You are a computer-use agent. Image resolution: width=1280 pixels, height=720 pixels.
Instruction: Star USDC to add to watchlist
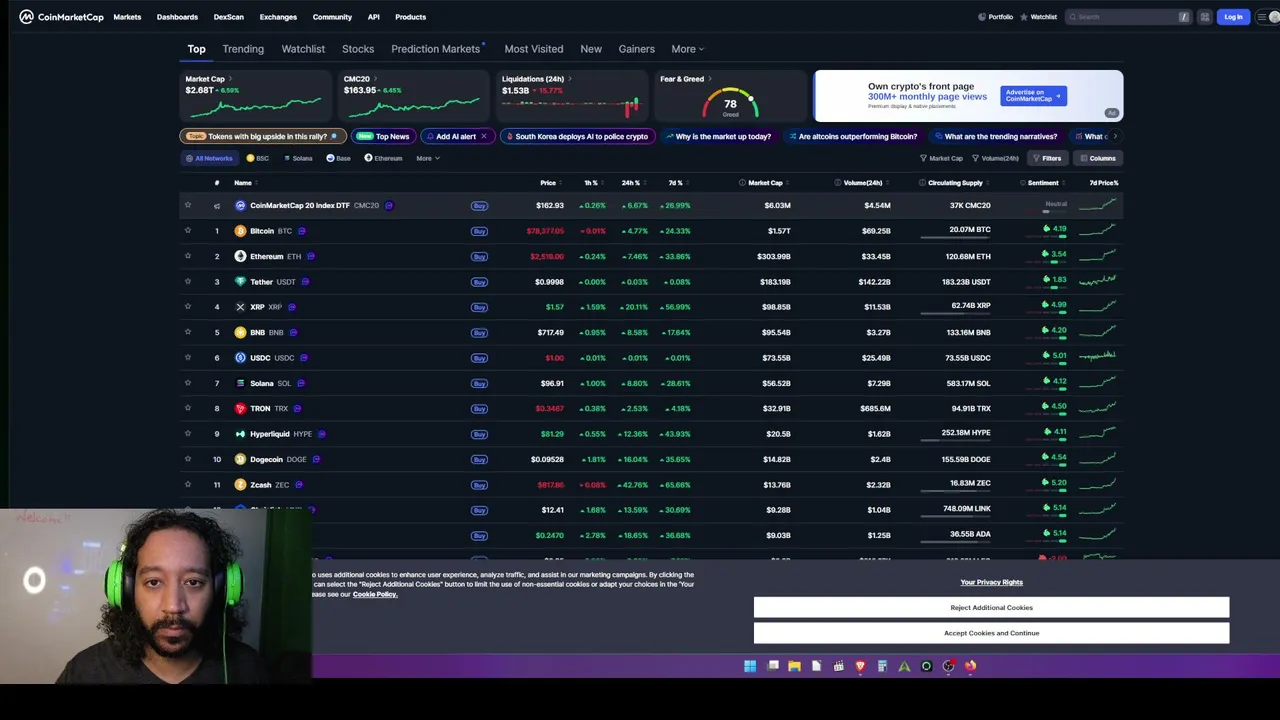(187, 358)
